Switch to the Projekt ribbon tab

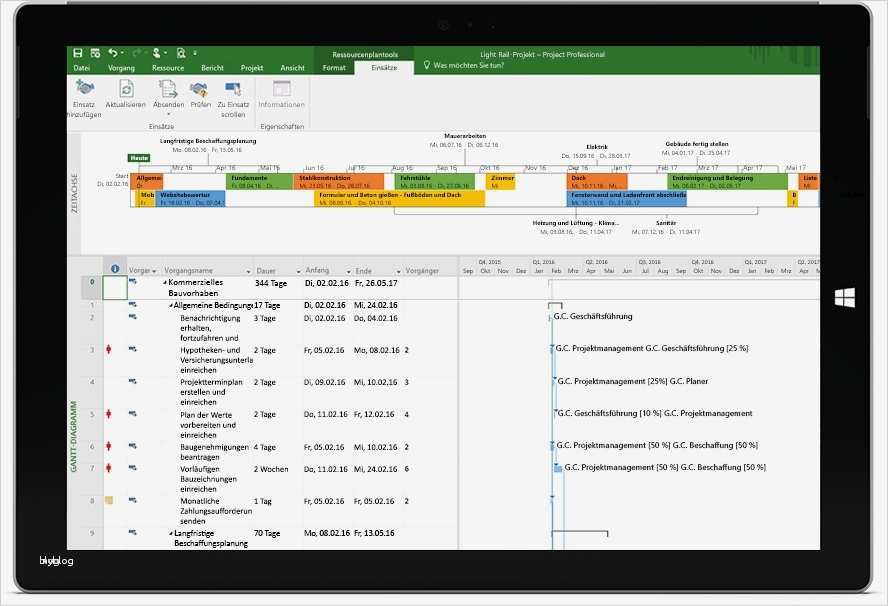click(x=252, y=68)
